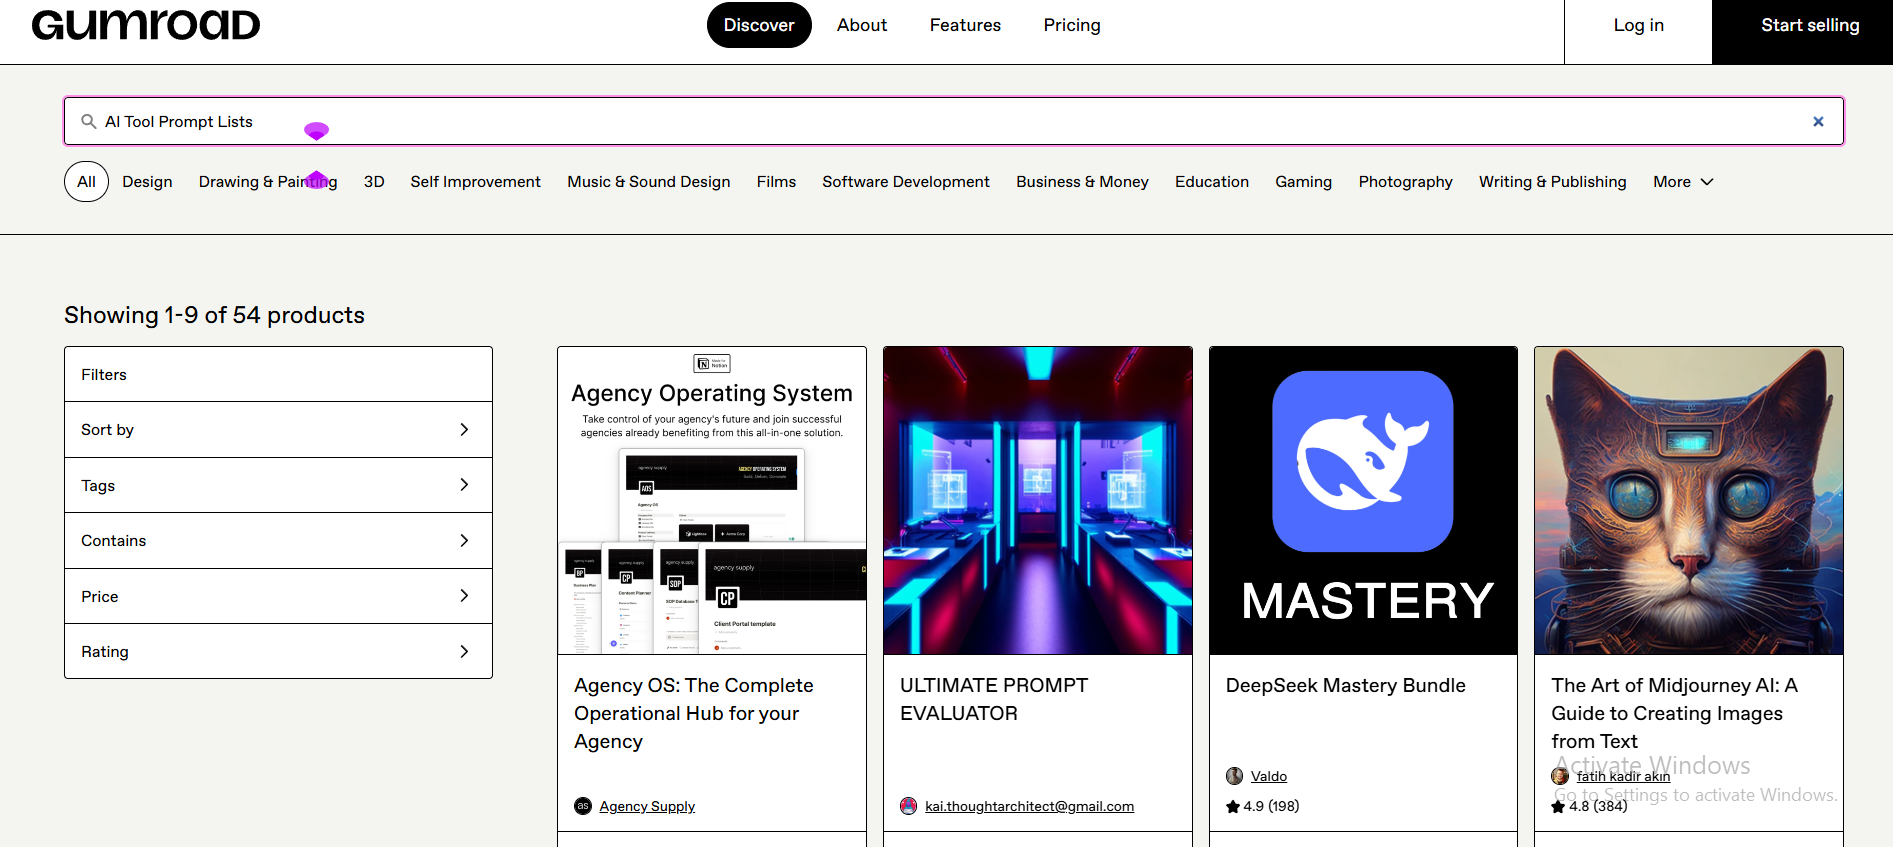The height and width of the screenshot is (847, 1893).
Task: Click the Gumroad logo
Action: tap(146, 24)
